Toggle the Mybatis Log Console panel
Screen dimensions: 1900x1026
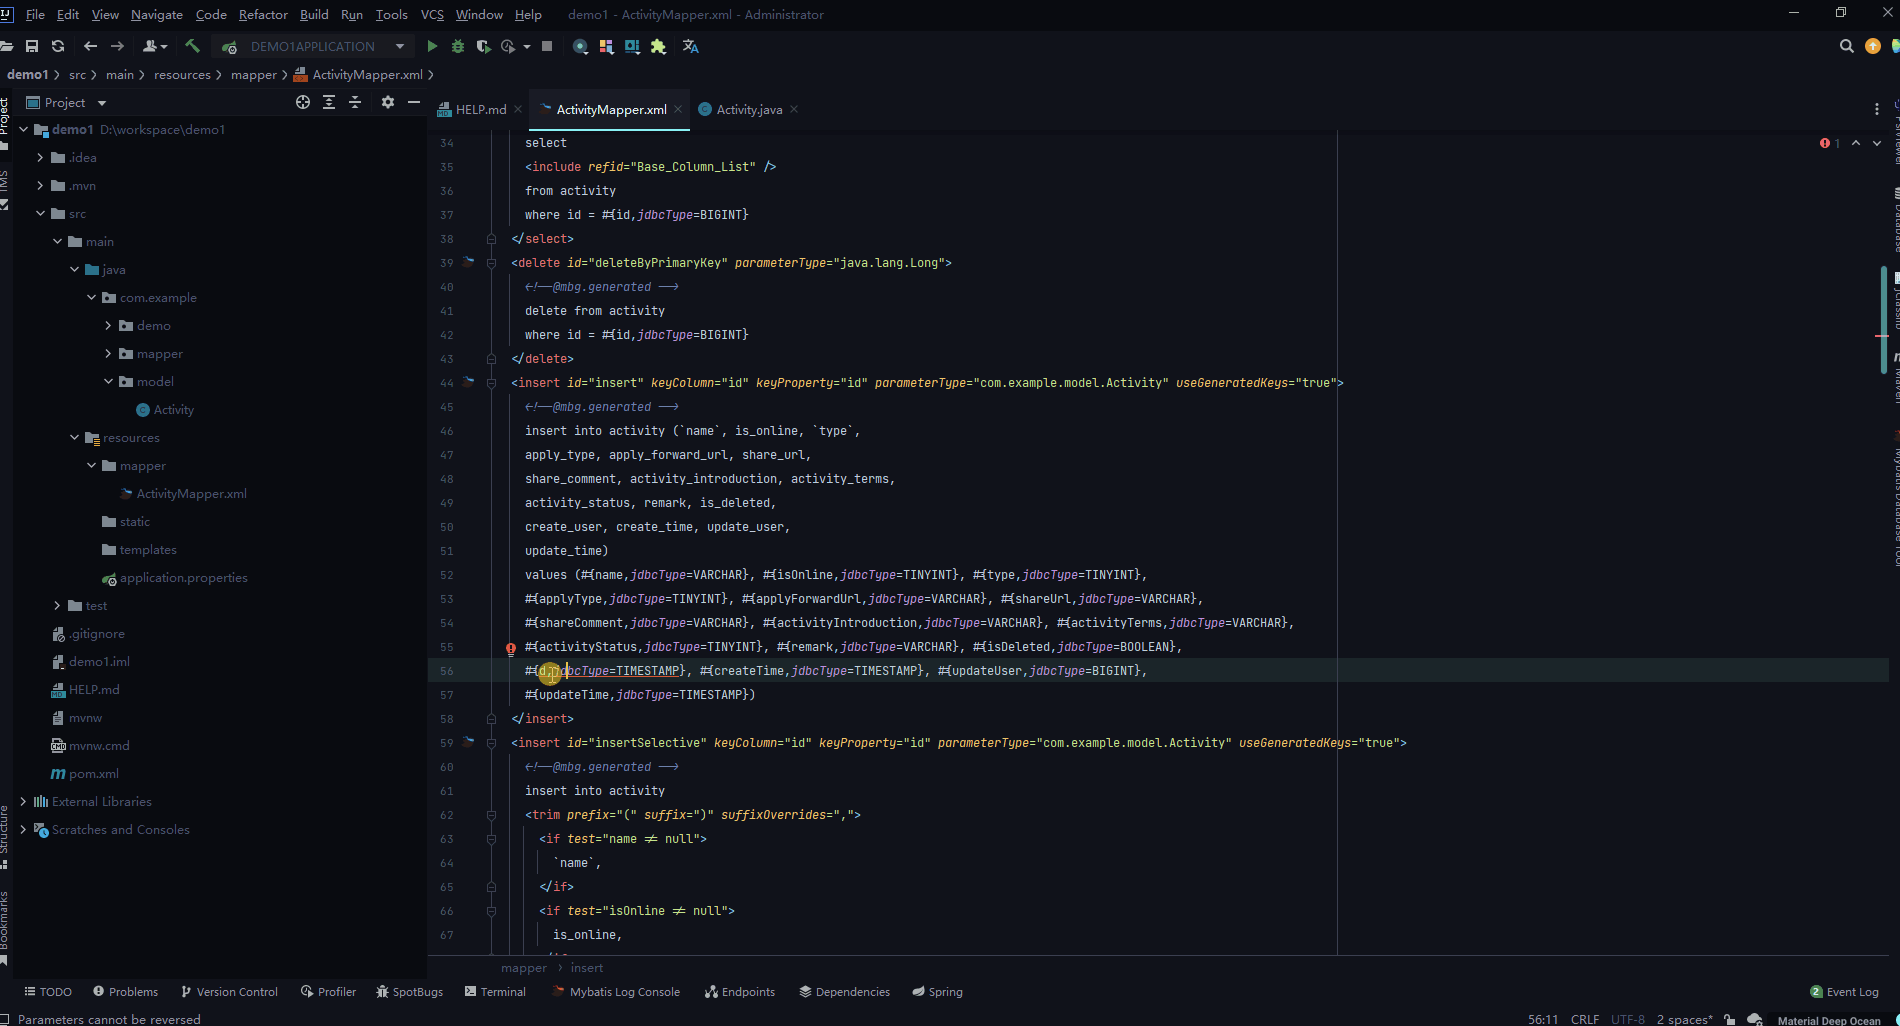coord(616,991)
